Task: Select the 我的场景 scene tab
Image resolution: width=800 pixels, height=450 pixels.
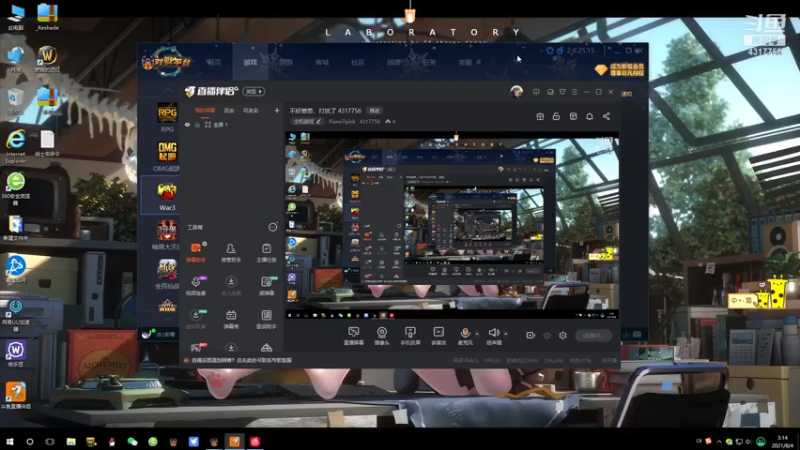Action: (205, 110)
